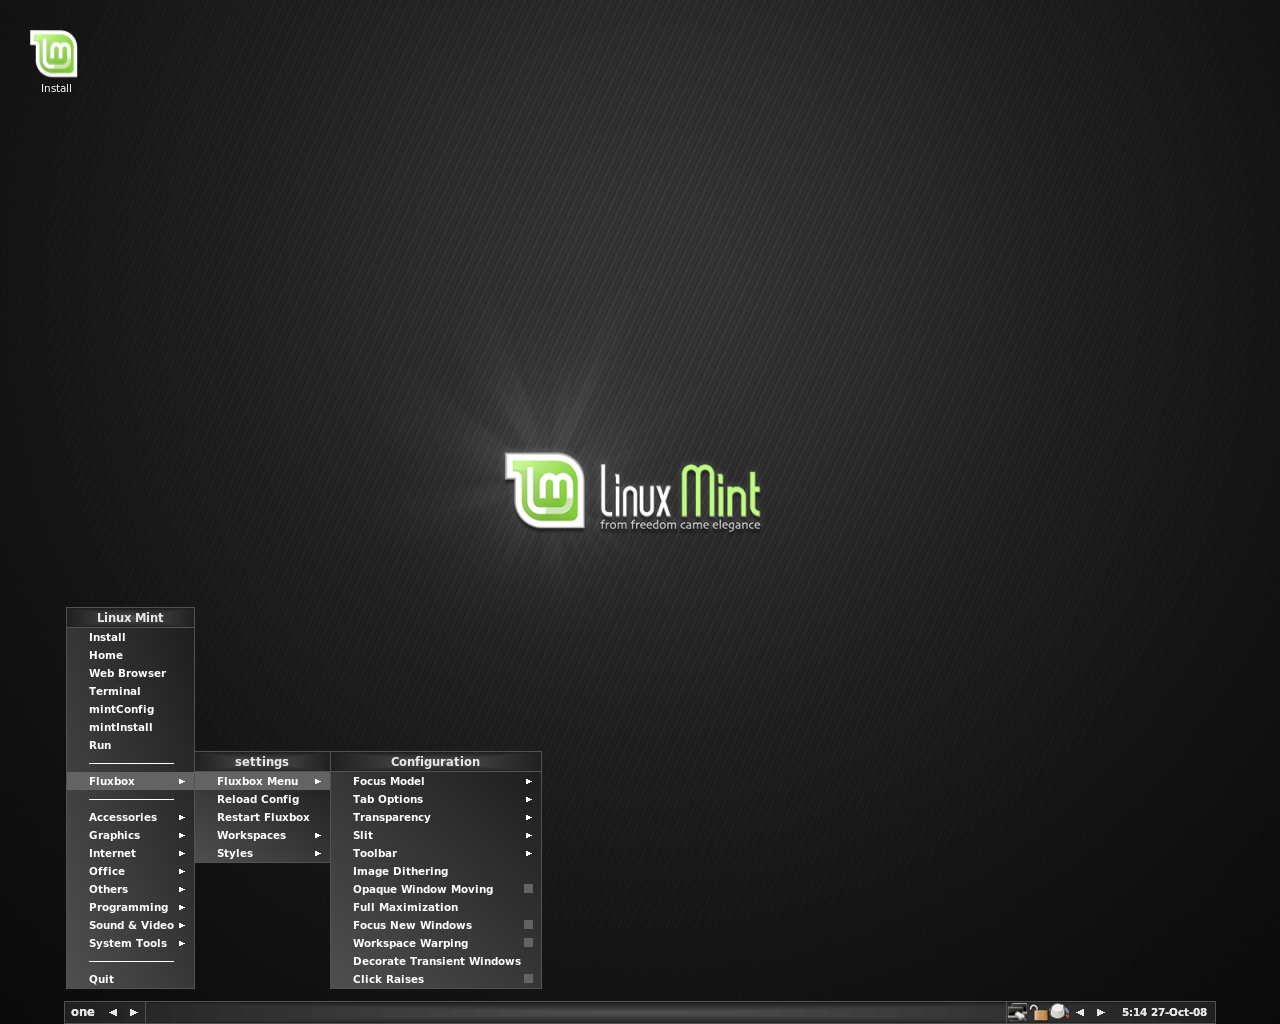
Task: Toggle Opaque Window Moving option
Action: (436, 889)
